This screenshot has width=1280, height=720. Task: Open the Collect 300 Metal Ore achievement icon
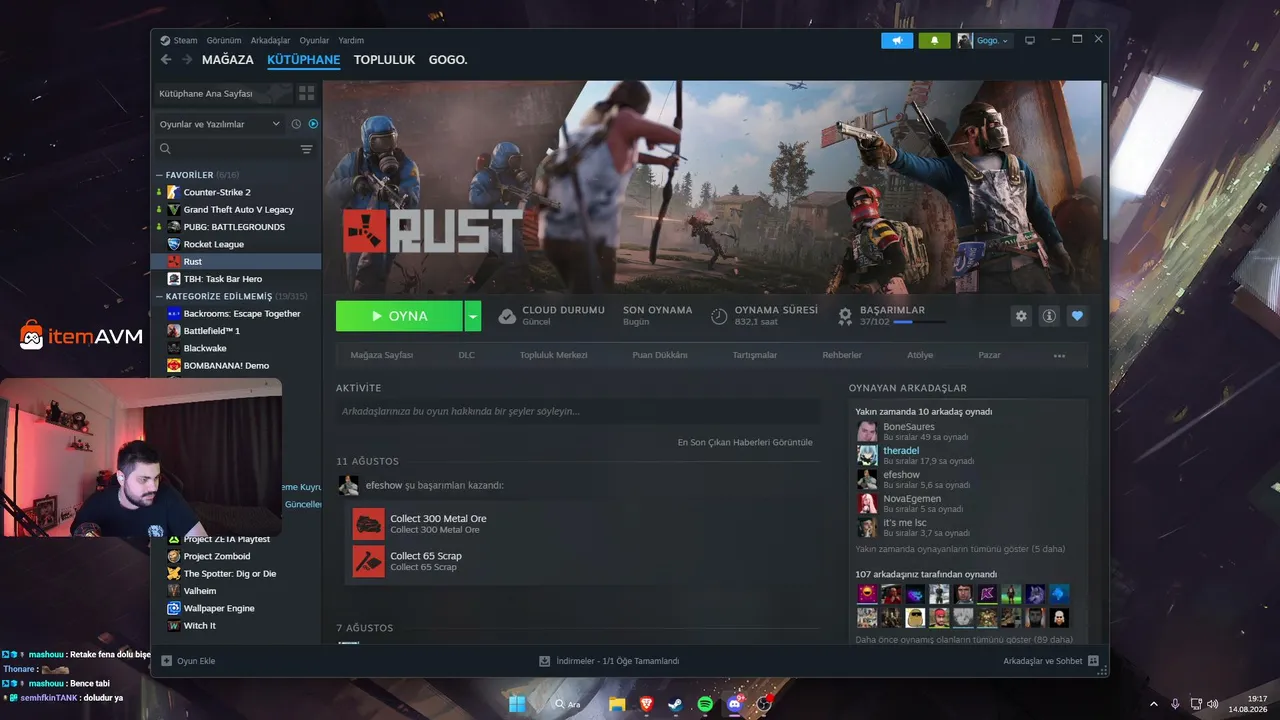(x=369, y=524)
